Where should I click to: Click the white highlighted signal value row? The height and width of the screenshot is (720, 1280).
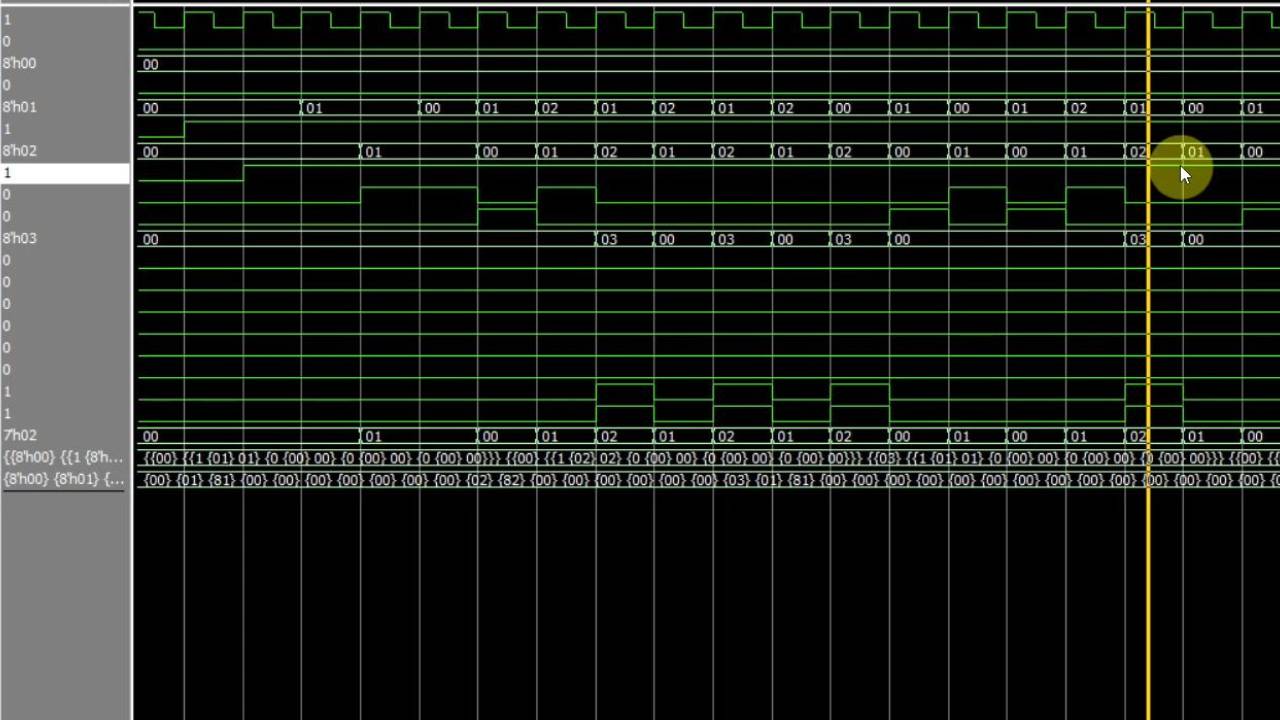[65, 173]
